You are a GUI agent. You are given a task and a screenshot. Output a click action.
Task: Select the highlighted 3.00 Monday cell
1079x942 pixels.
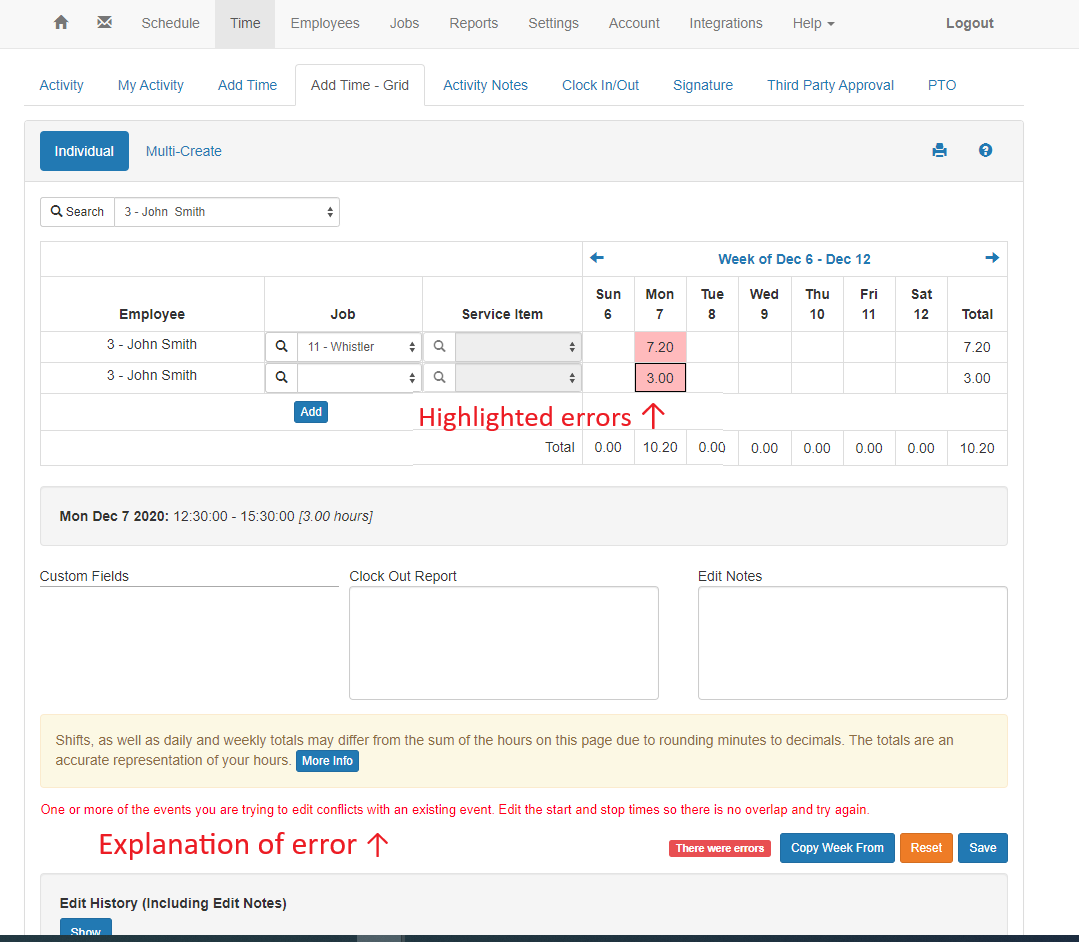(660, 378)
